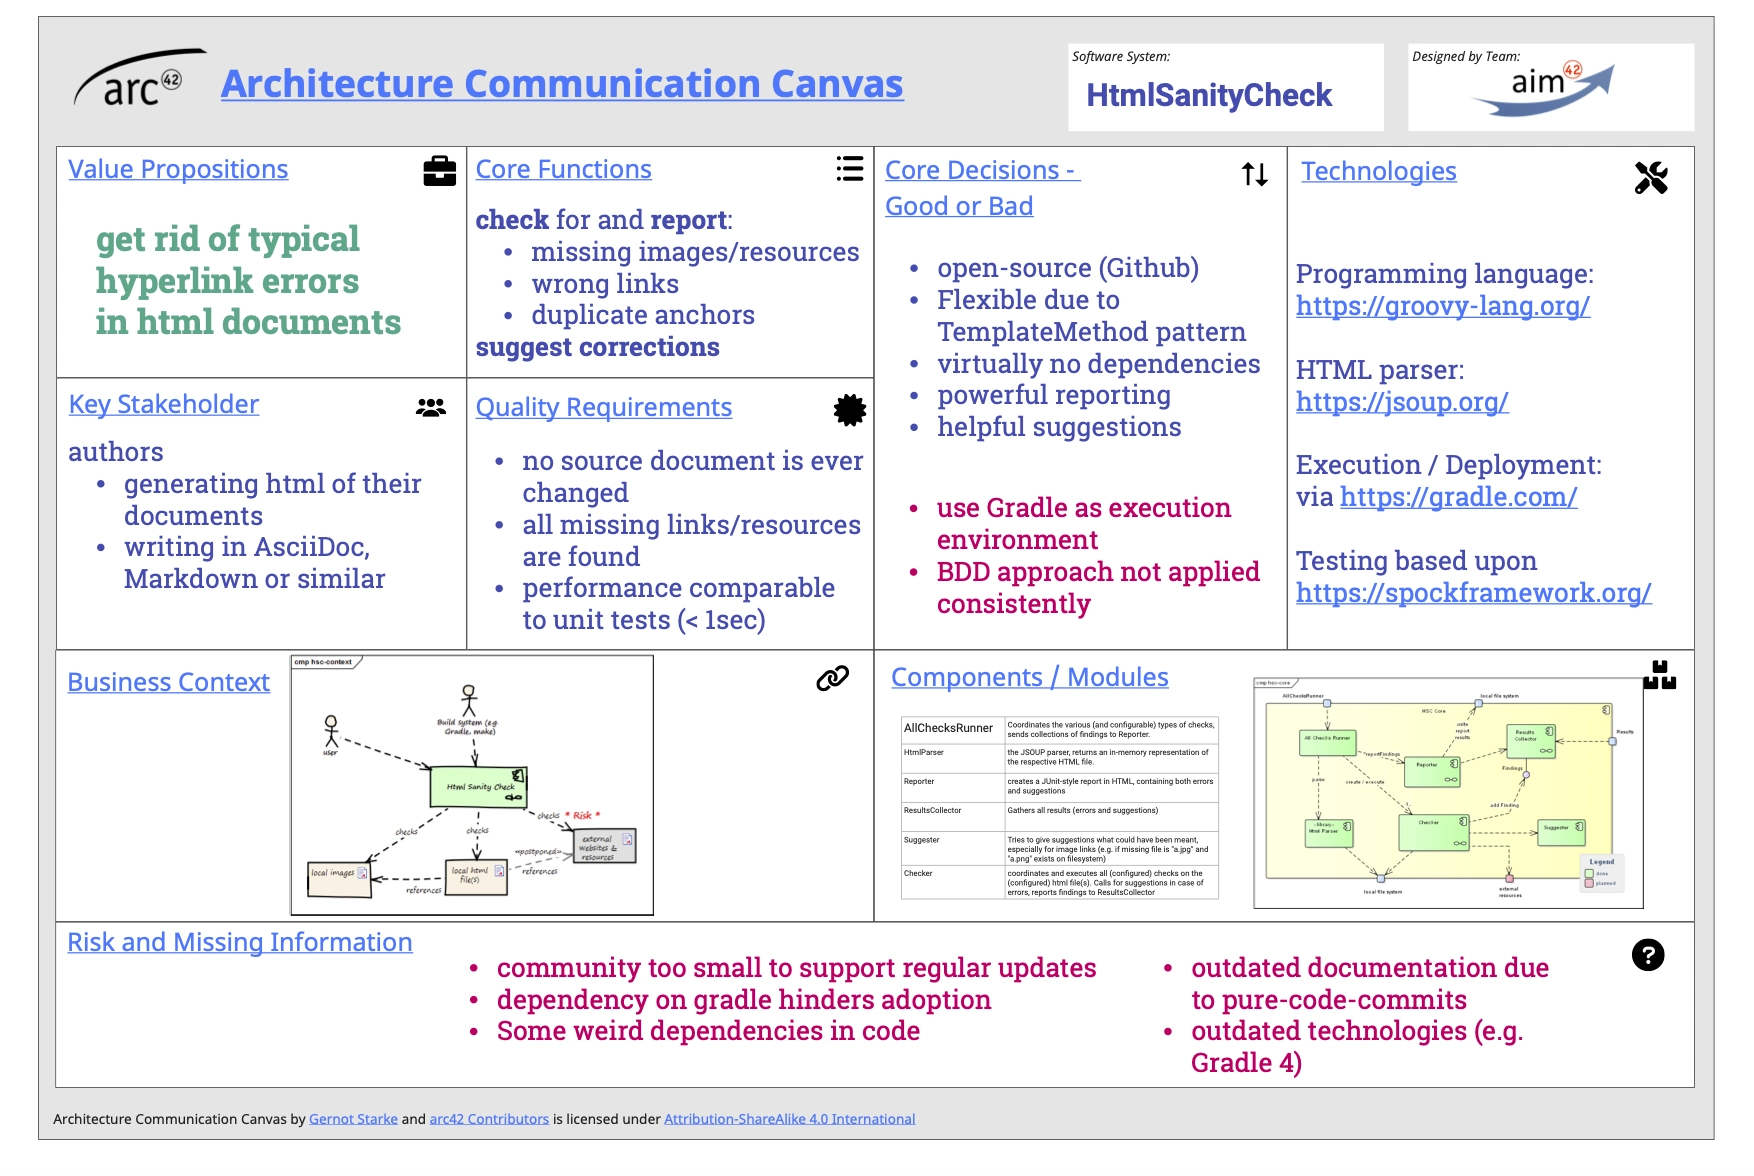The image size is (1754, 1176).
Task: Open the arc42 Contributors link in footer
Action: 486,1119
